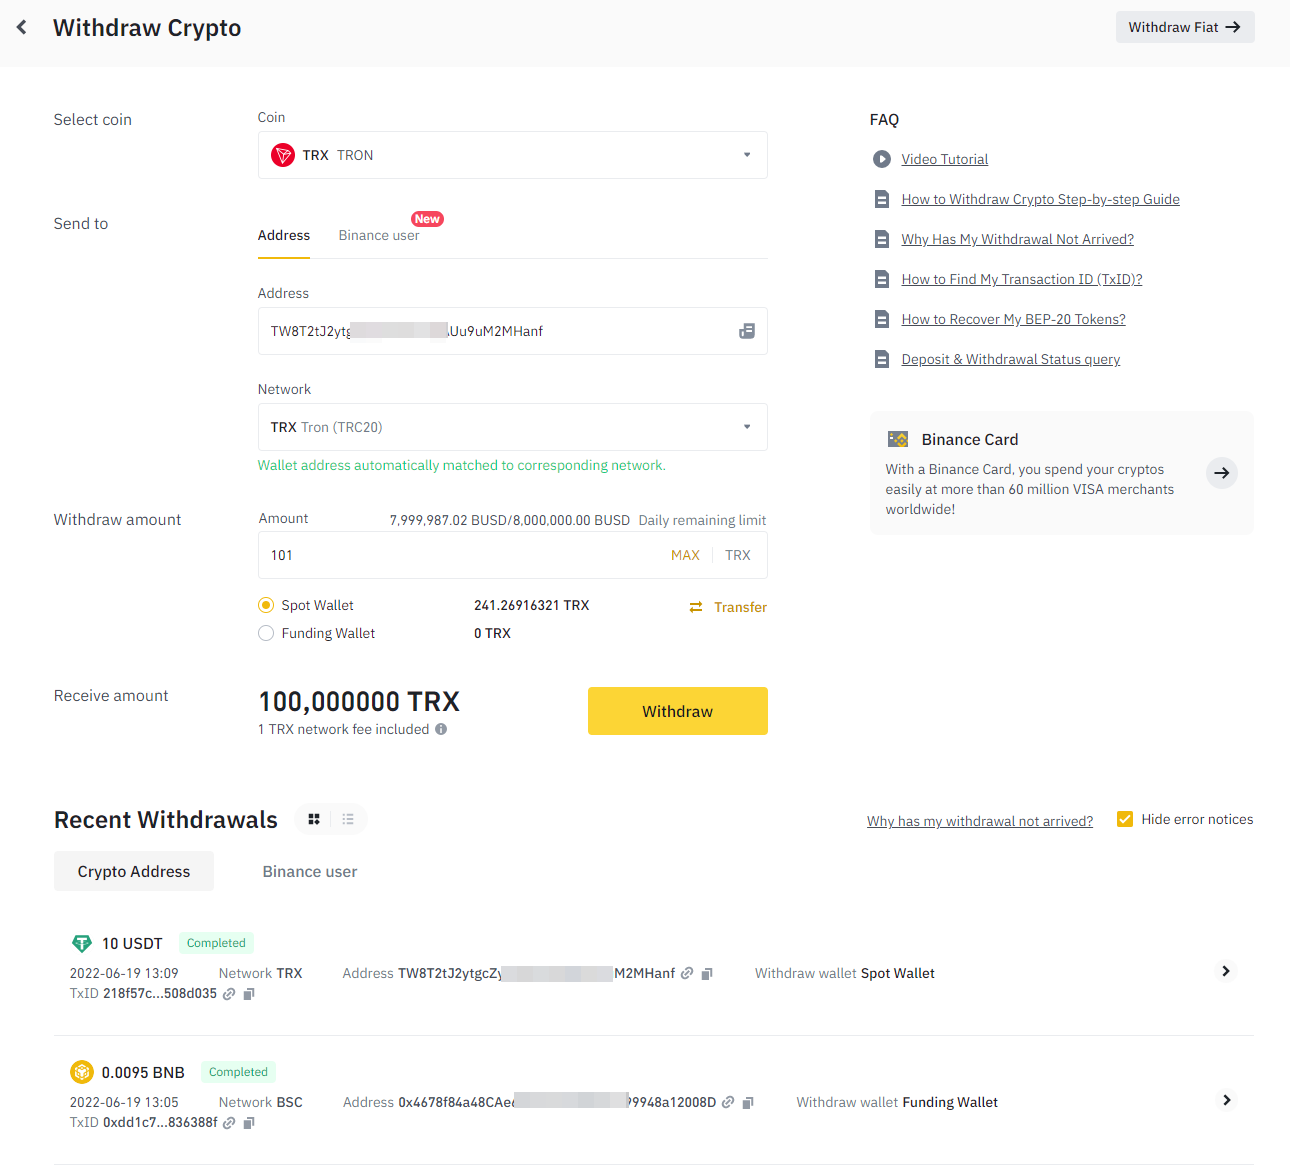Open Binance user tab in Recent Withdrawals
Viewport: 1290px width, 1171px height.
(x=310, y=871)
